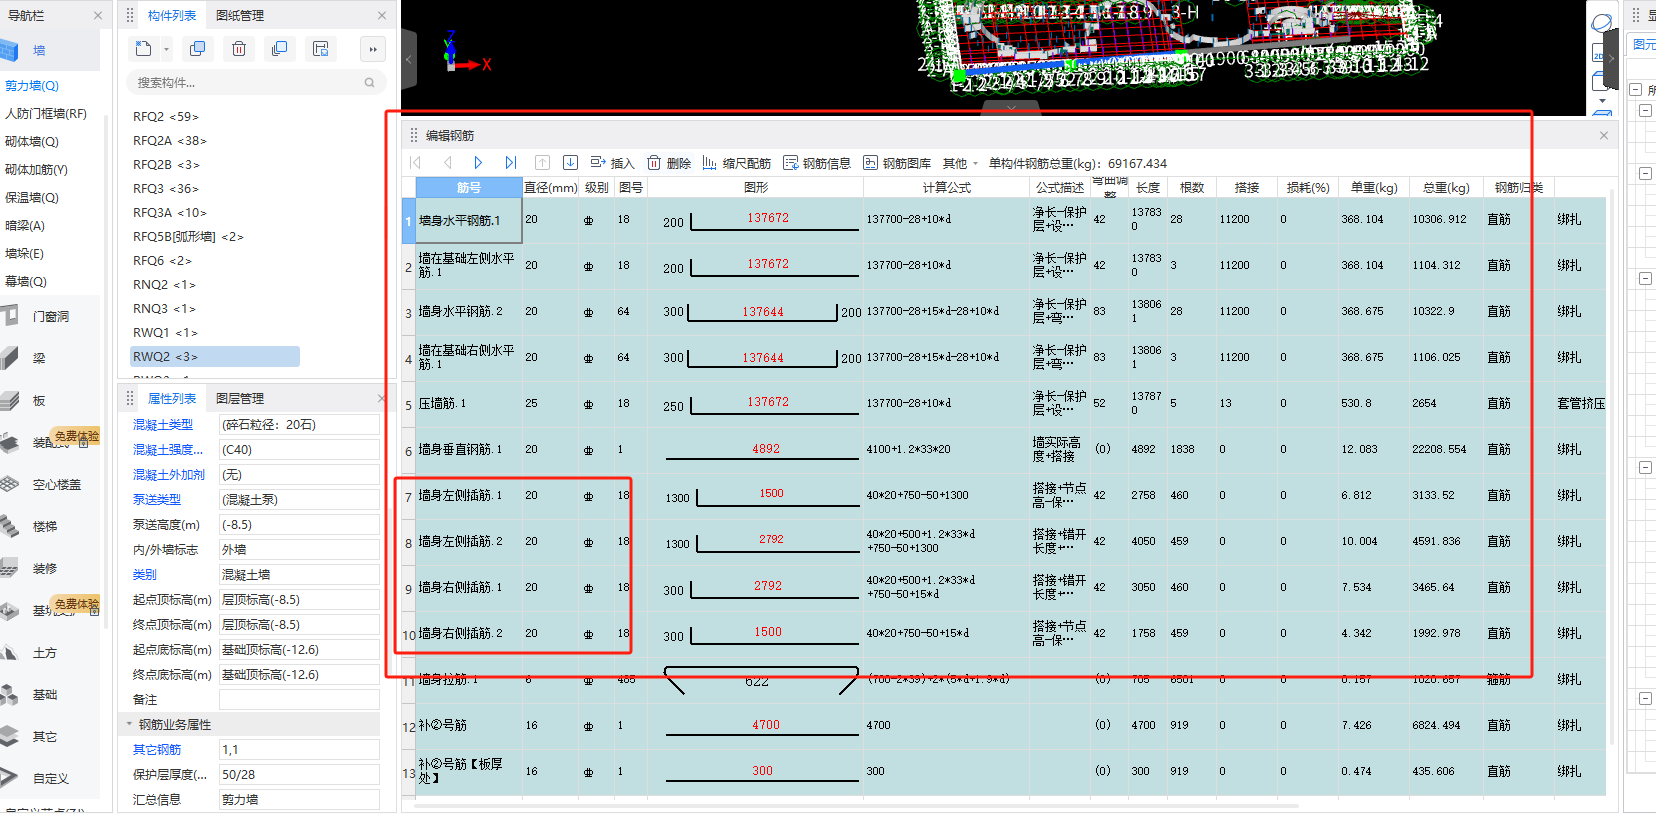The width and height of the screenshot is (1656, 814).
Task: Open the 基础 foundation category
Action: (44, 694)
